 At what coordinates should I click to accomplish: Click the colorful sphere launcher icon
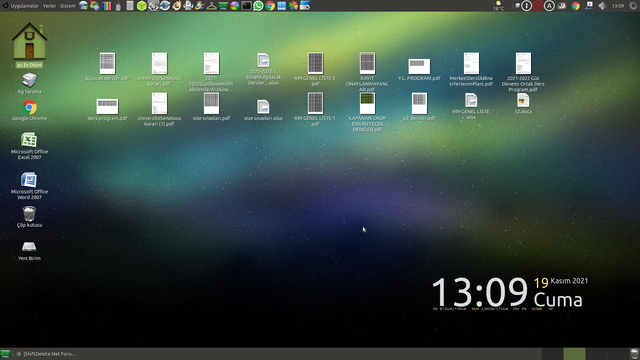(x=235, y=6)
